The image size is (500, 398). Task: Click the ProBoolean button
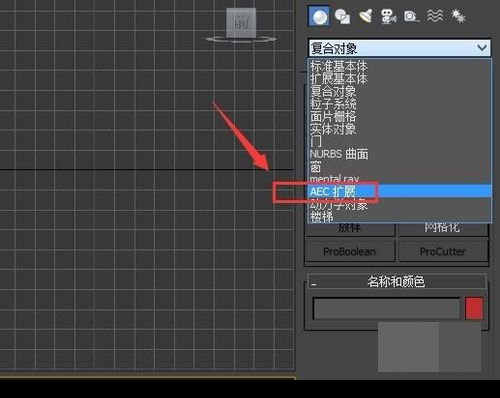(350, 251)
